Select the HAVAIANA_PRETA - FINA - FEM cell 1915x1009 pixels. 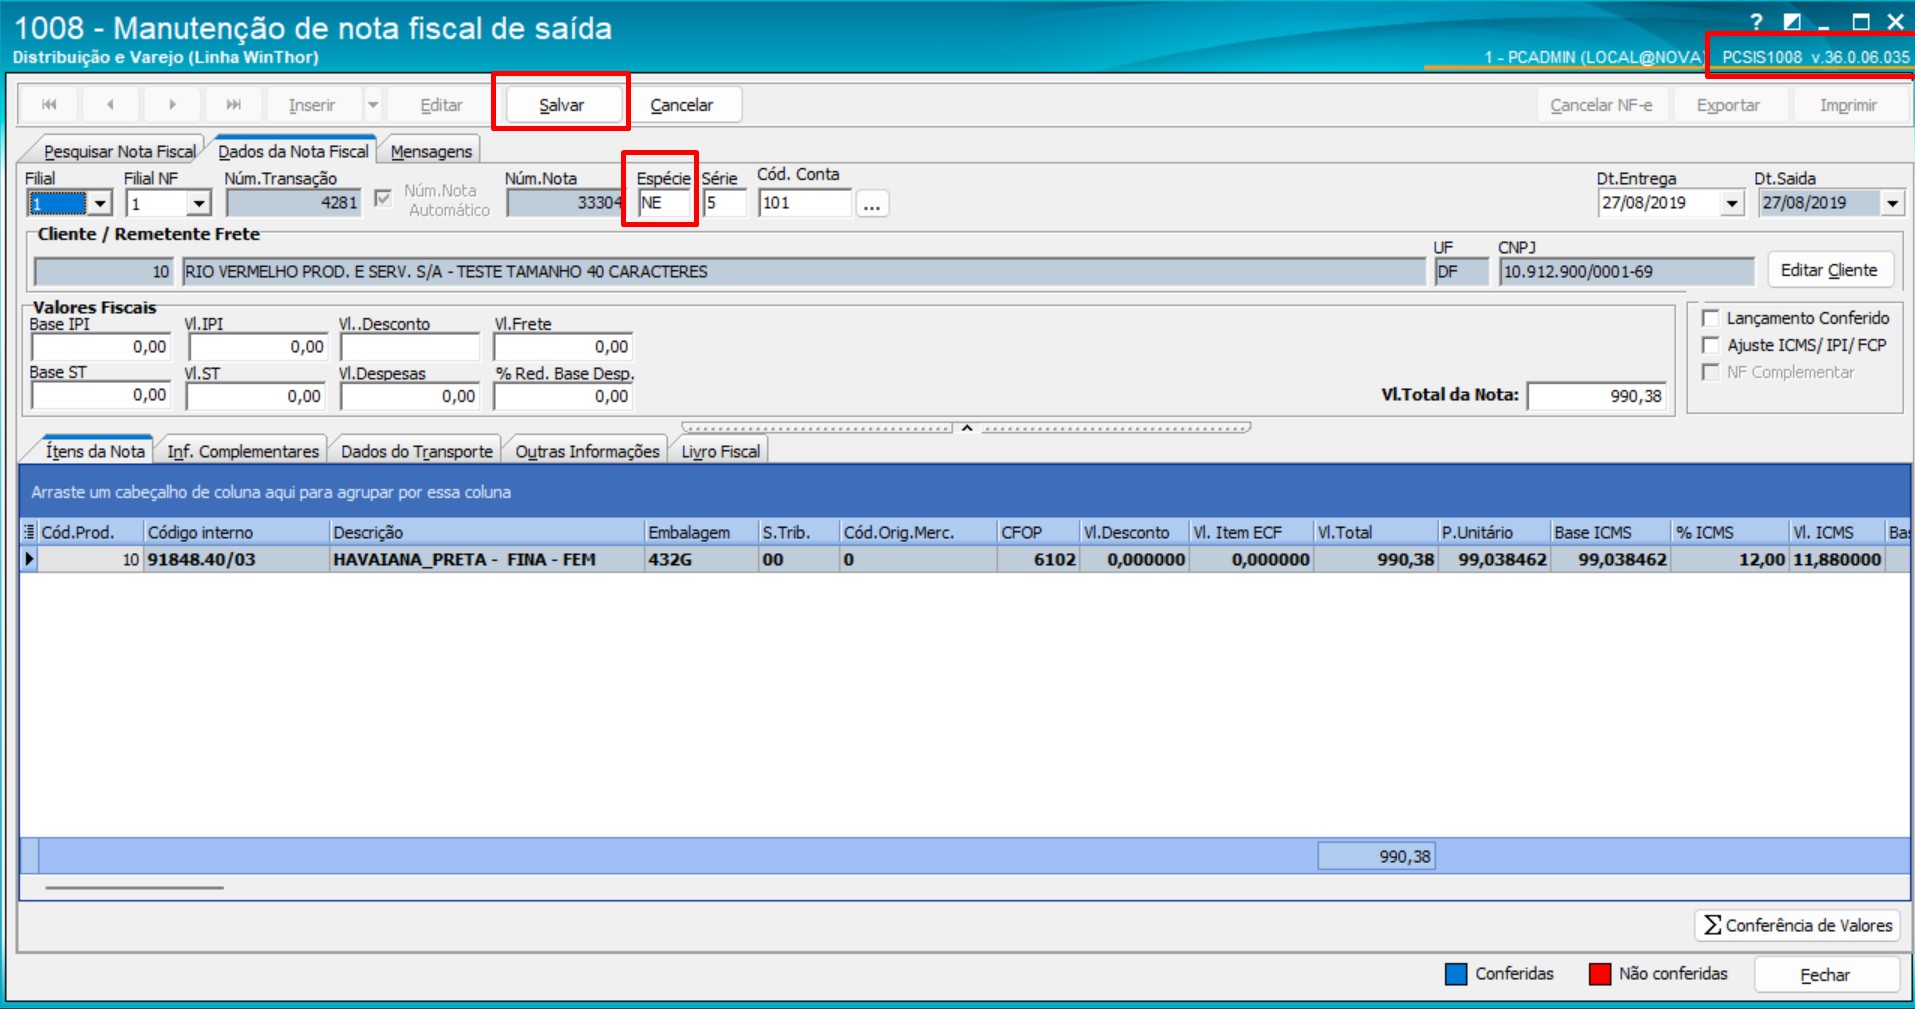(x=486, y=559)
